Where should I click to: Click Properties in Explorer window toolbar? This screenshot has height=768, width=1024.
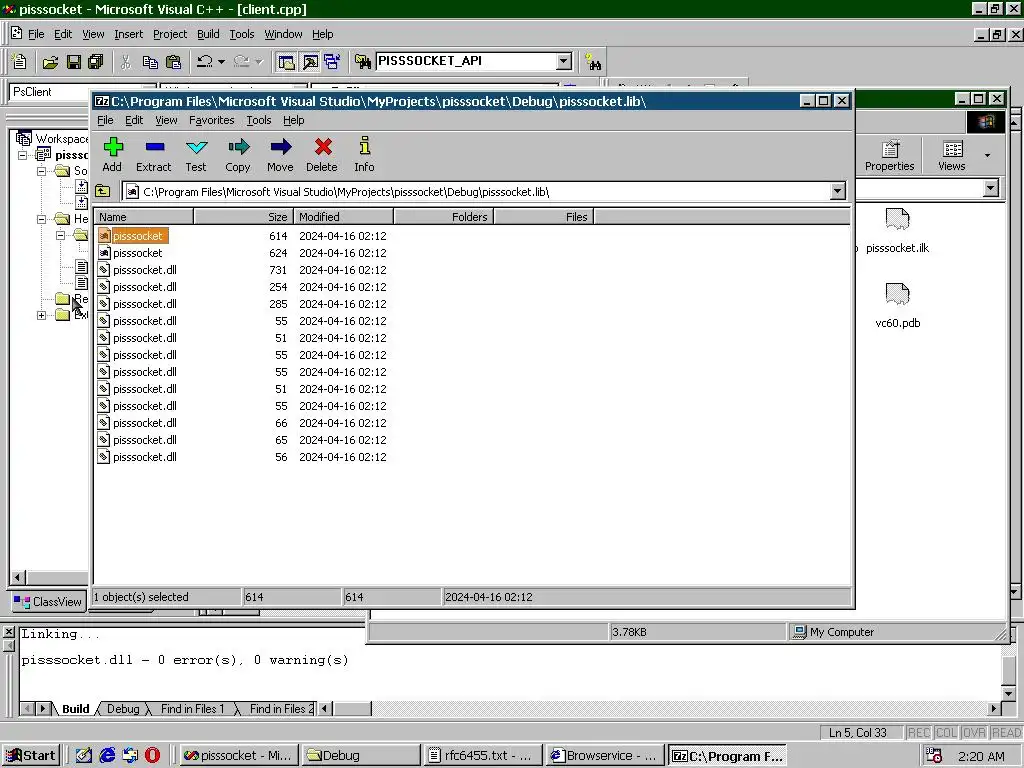pos(889,155)
